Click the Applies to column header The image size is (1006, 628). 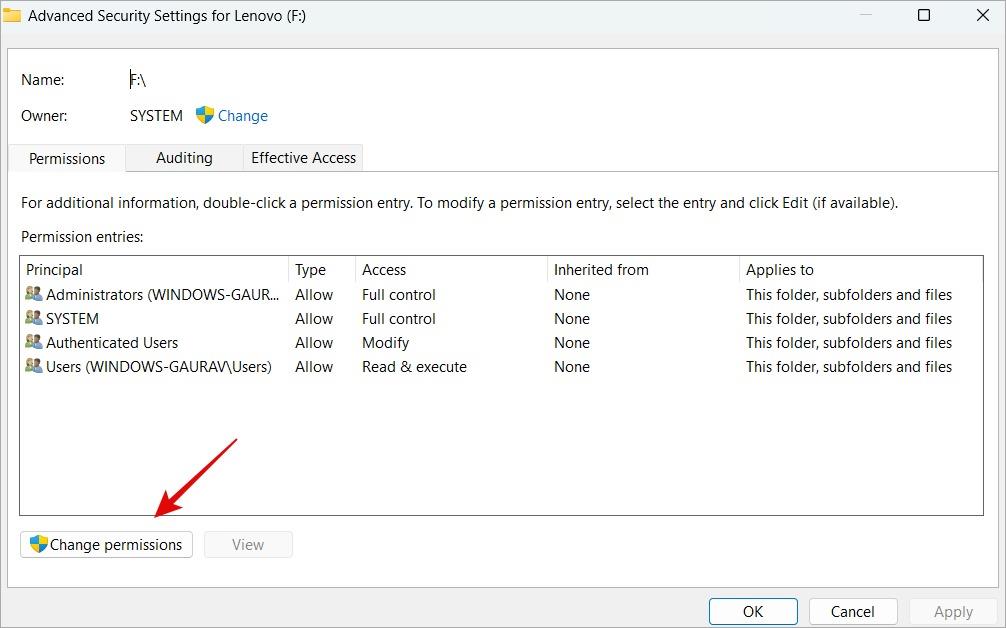pyautogui.click(x=860, y=269)
